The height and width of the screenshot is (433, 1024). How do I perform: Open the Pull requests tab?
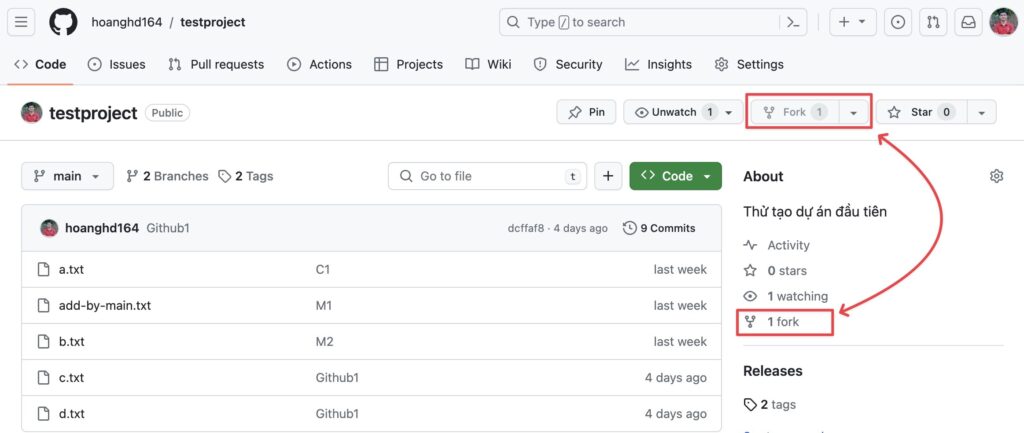pos(216,64)
